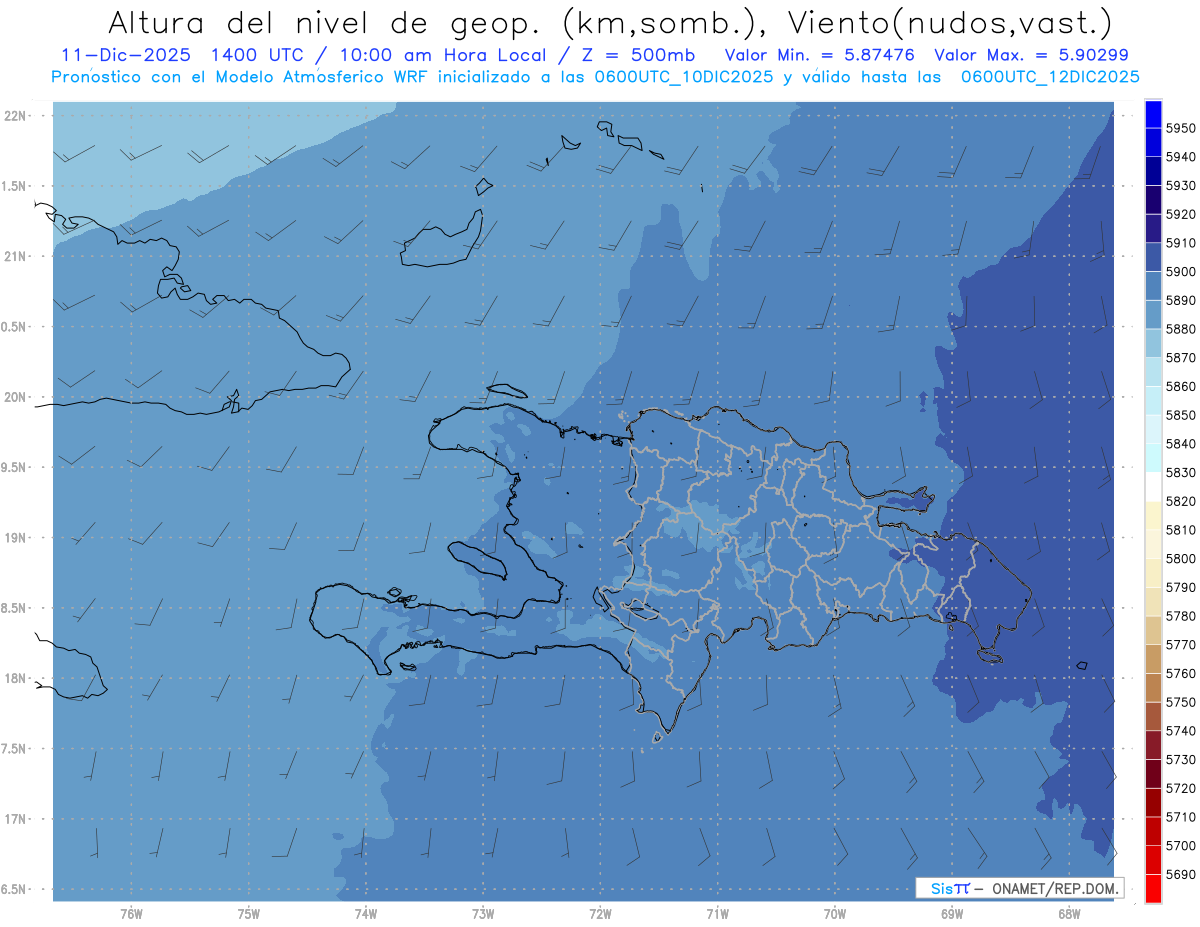Click the '5830' legend value
The height and width of the screenshot is (927, 1200).
click(1180, 472)
